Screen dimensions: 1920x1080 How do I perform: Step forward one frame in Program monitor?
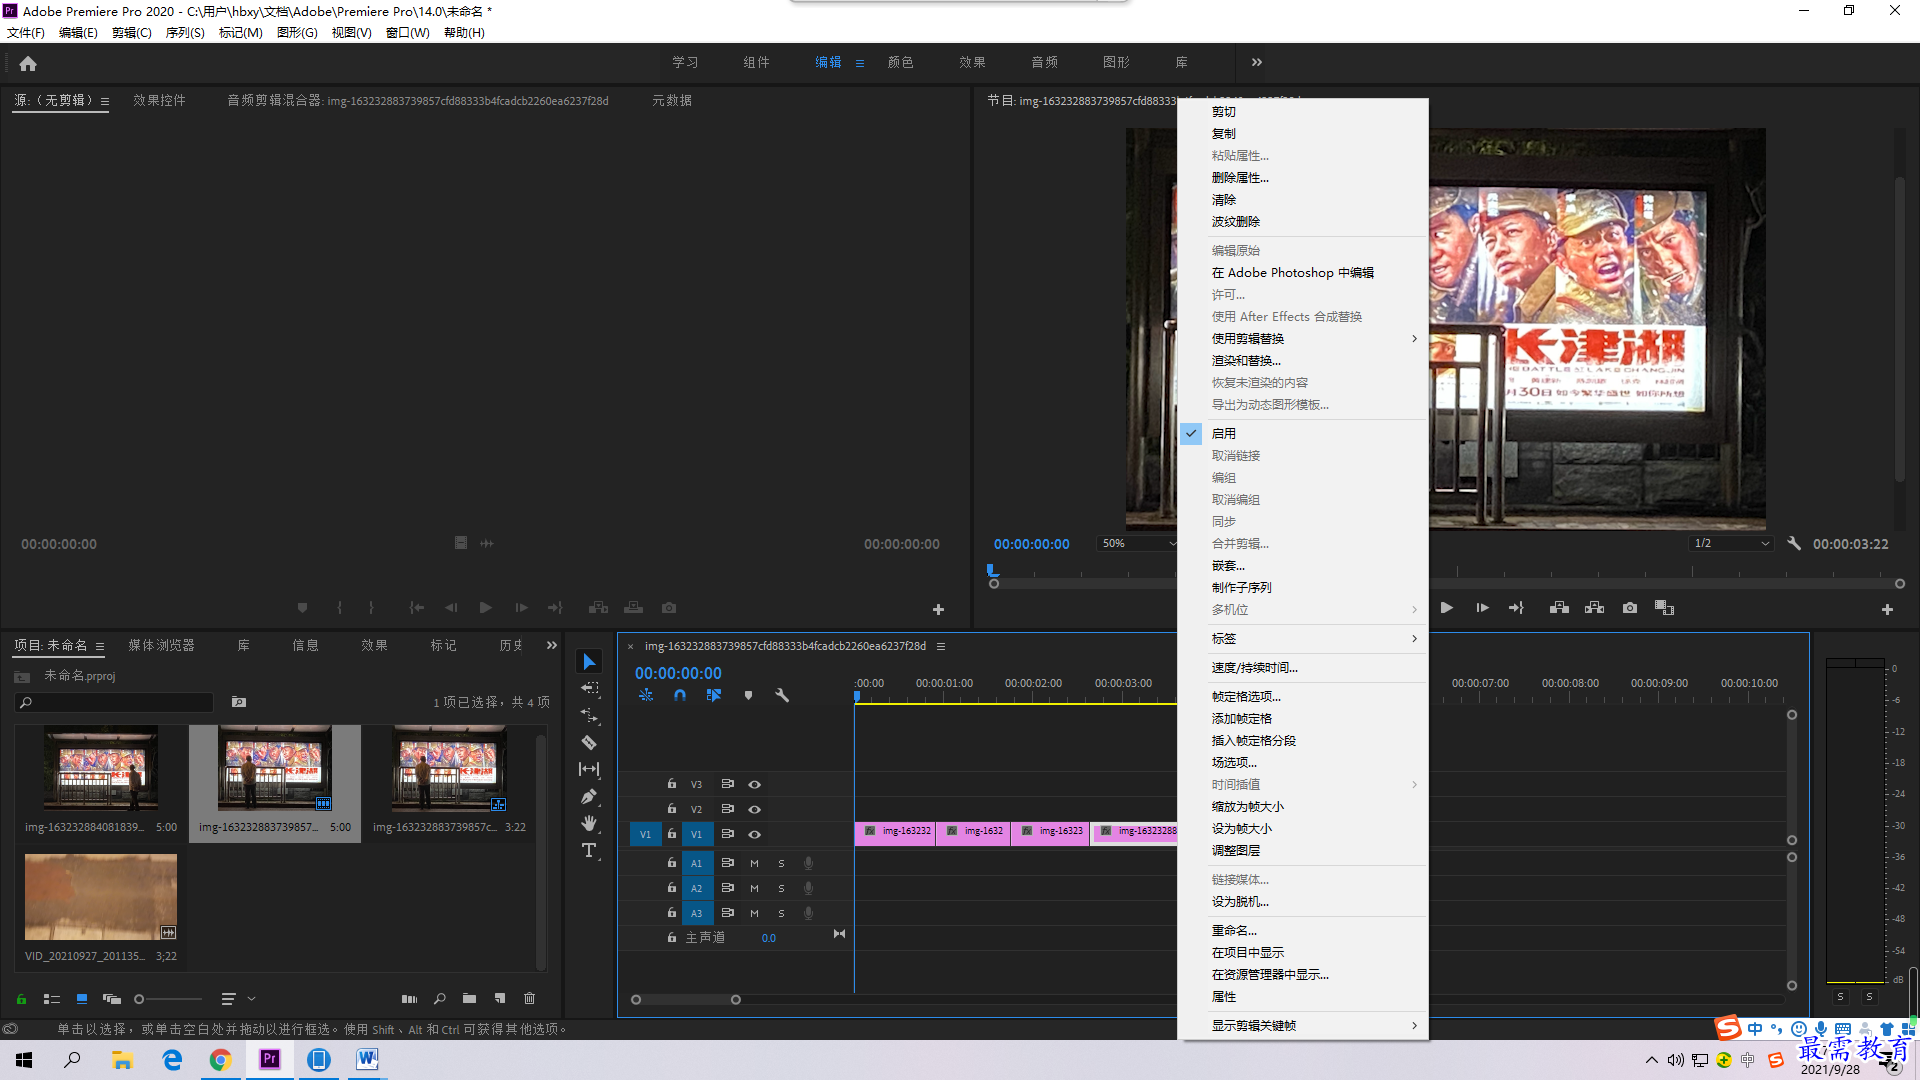coord(1482,608)
